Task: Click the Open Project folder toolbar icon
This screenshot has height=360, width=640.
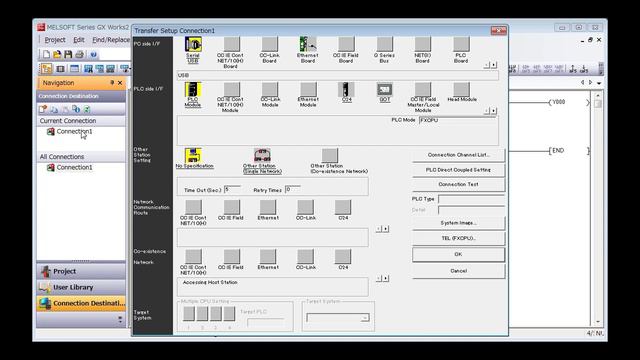Action: [57, 54]
